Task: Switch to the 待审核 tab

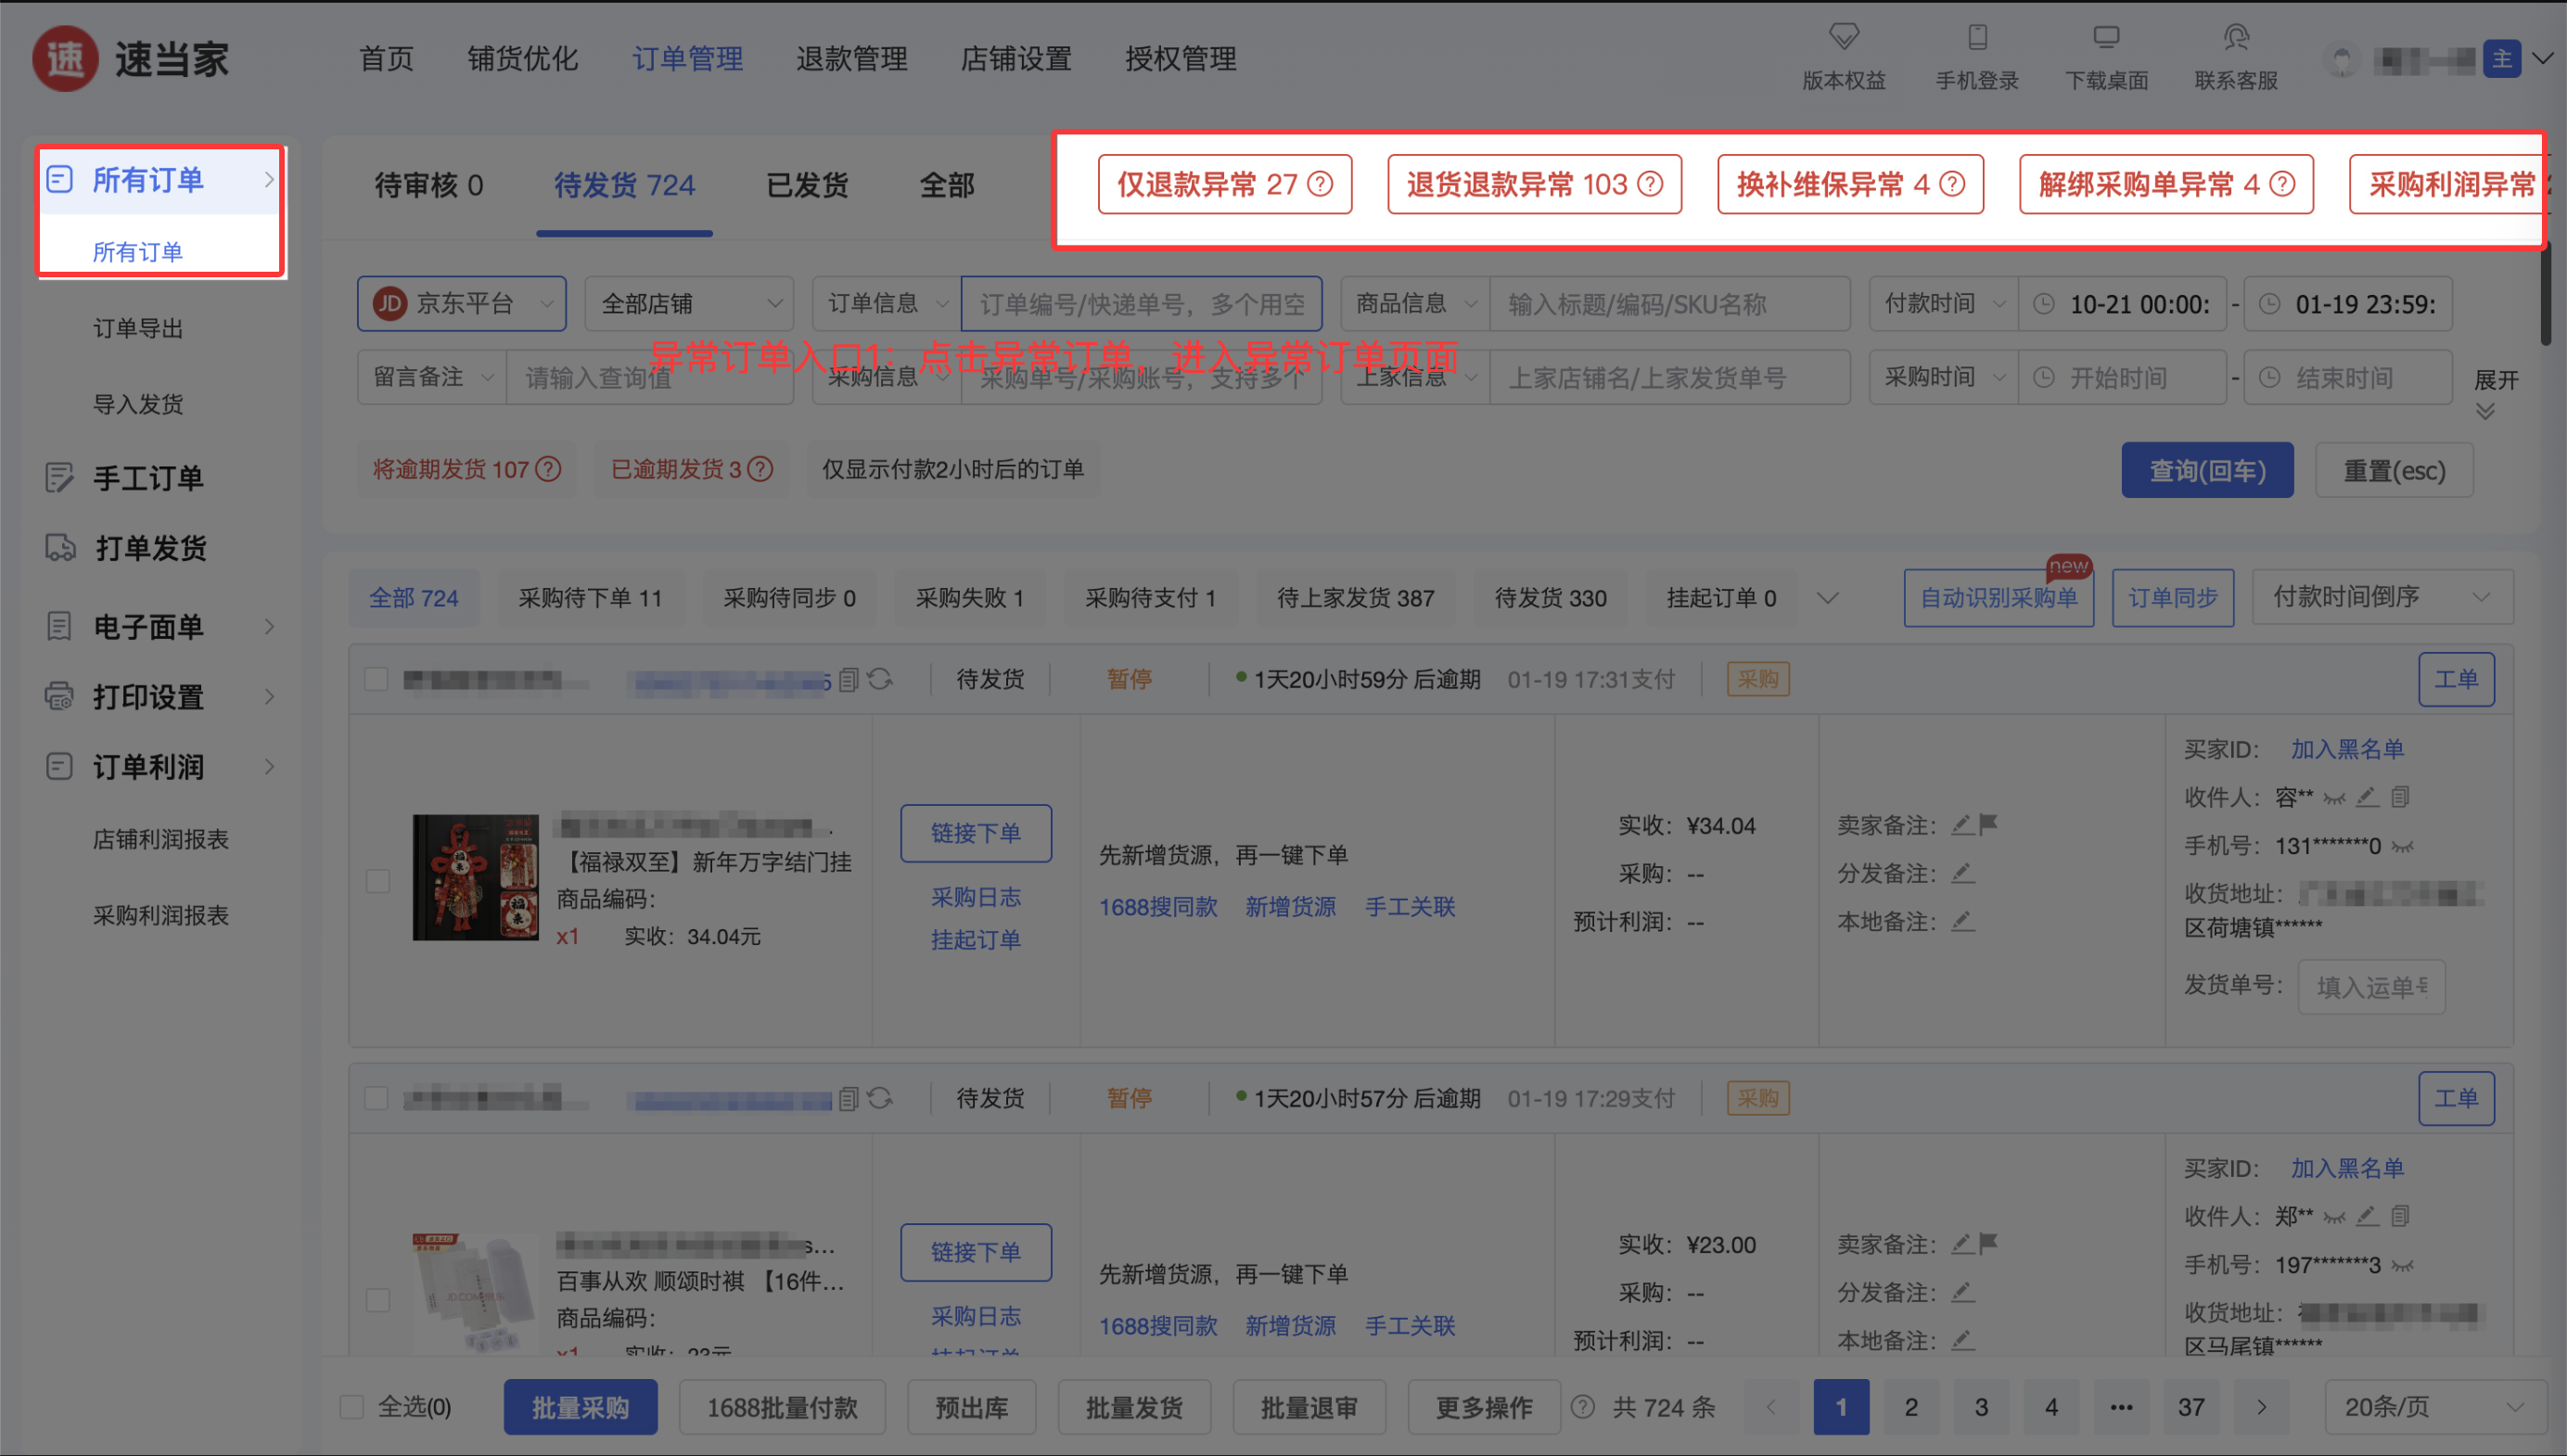Action: coord(428,185)
